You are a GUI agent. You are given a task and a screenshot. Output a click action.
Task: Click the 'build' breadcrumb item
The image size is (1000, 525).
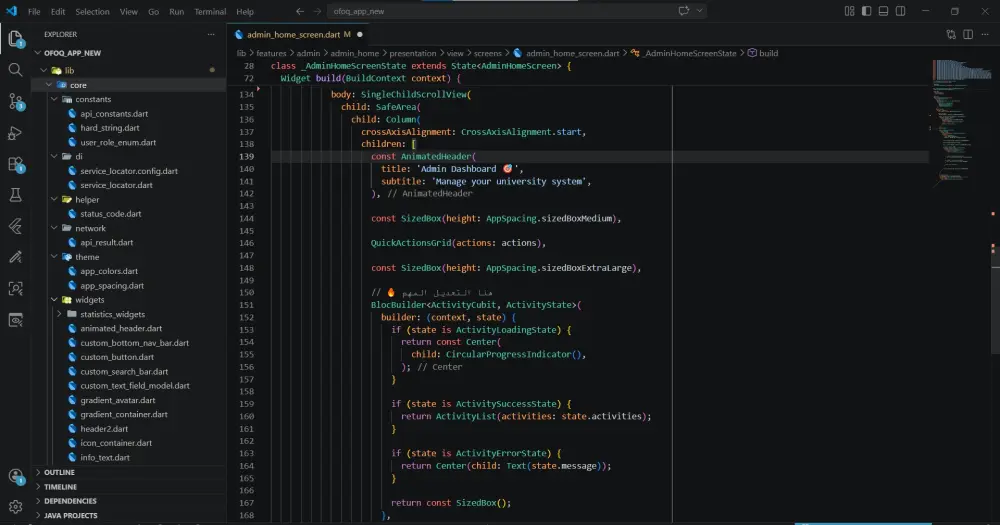tap(763, 54)
